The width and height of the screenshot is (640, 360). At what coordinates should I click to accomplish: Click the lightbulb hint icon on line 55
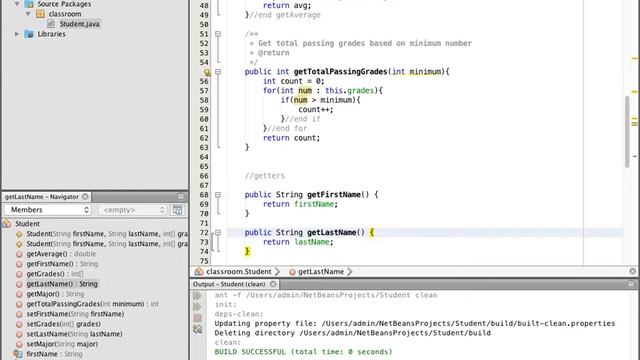[x=207, y=72]
